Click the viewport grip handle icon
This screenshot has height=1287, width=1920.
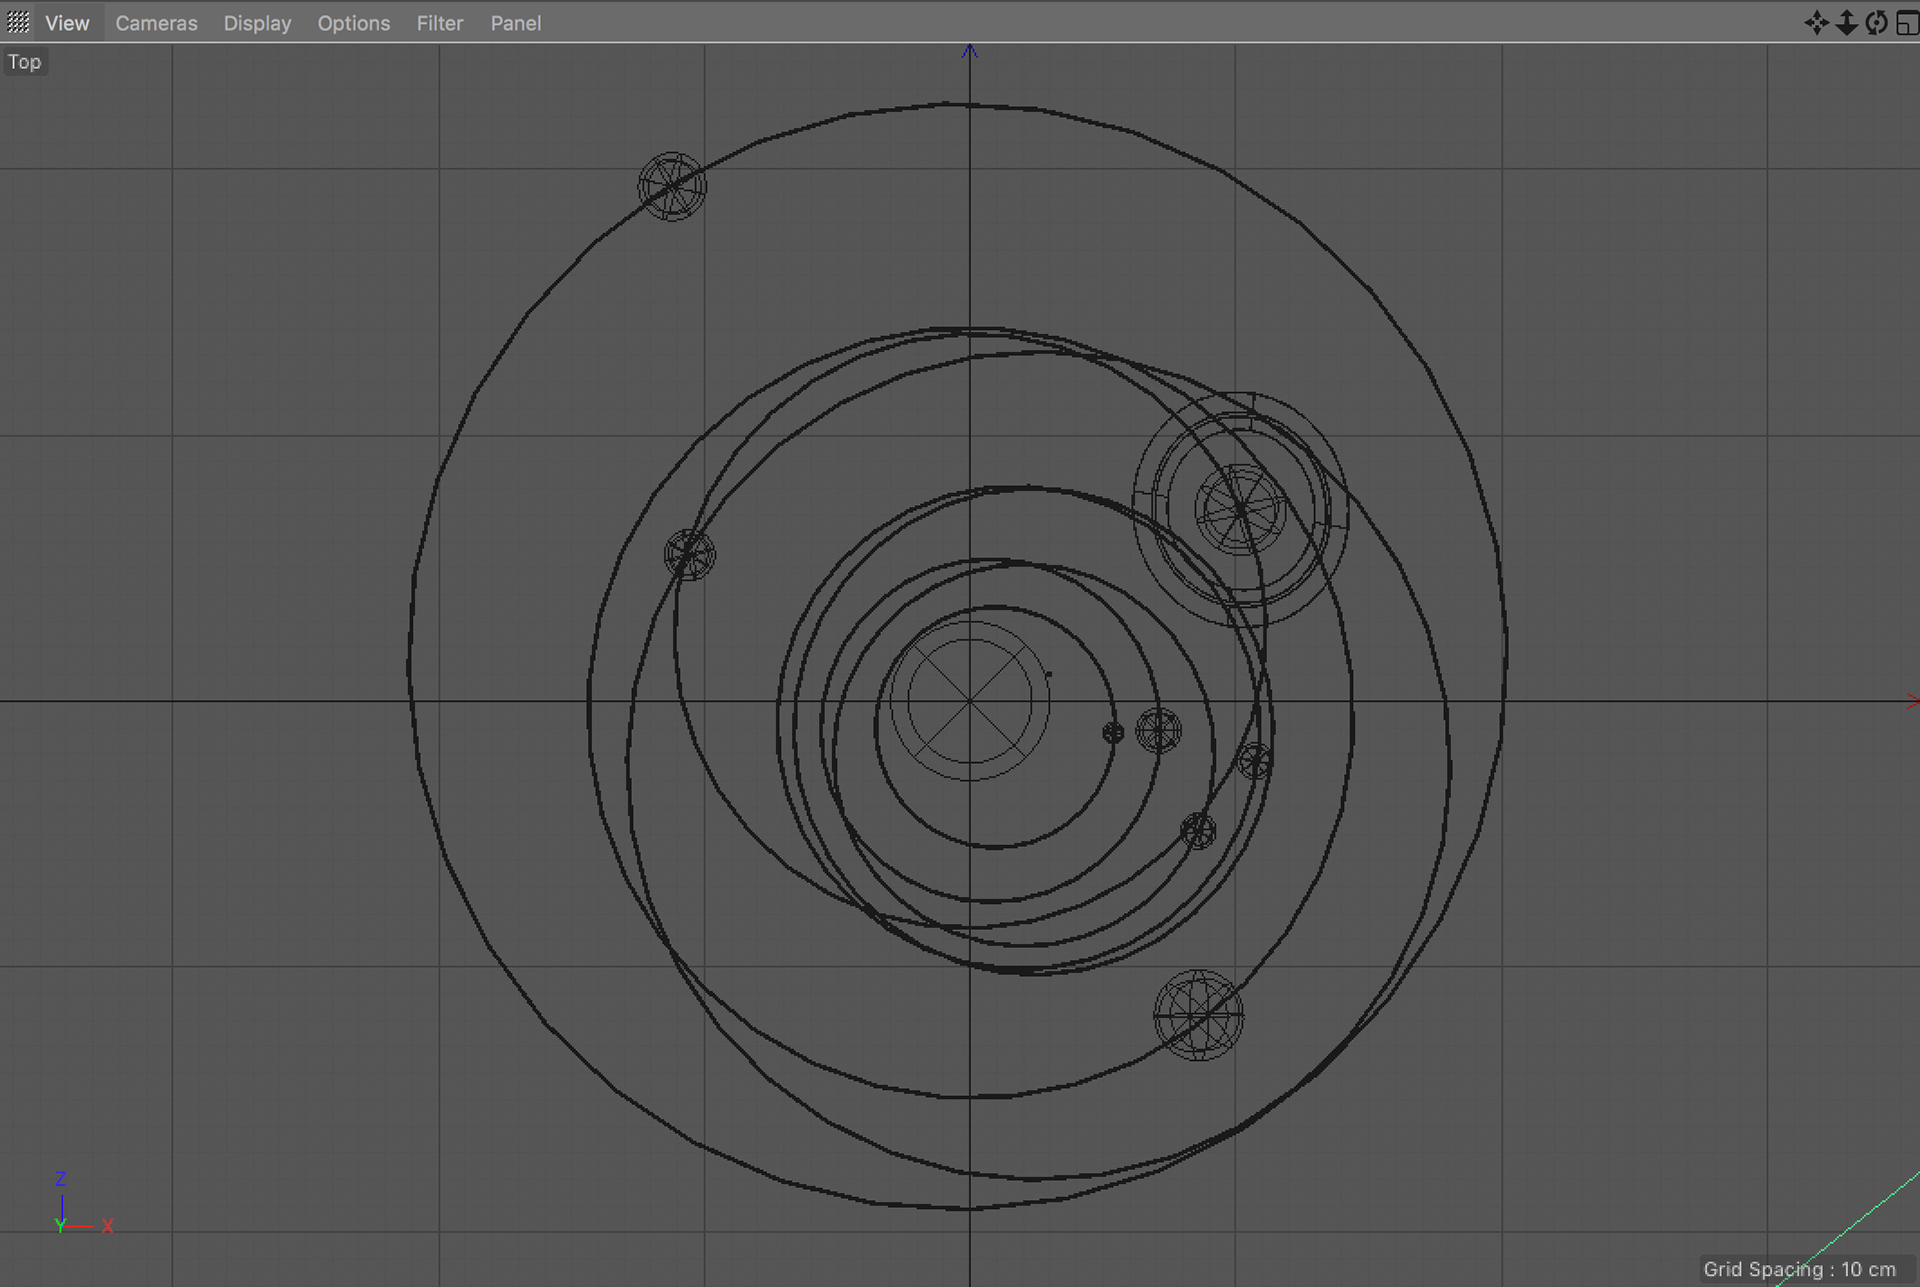(x=18, y=22)
